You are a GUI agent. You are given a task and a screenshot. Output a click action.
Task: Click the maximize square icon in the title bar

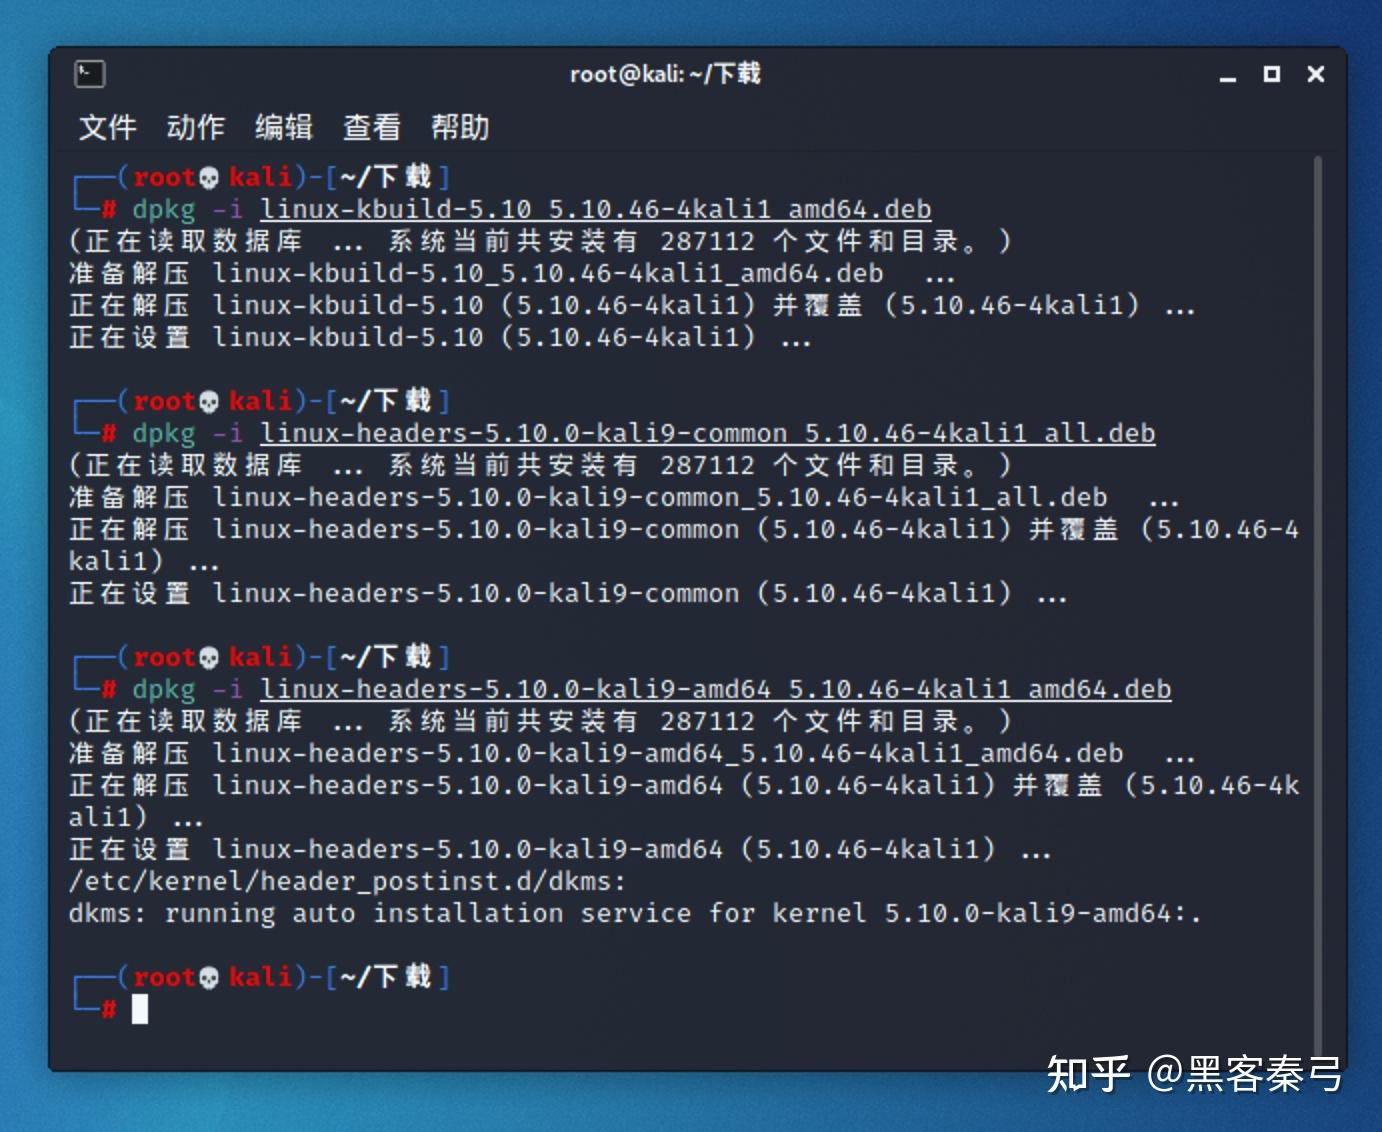click(1271, 74)
